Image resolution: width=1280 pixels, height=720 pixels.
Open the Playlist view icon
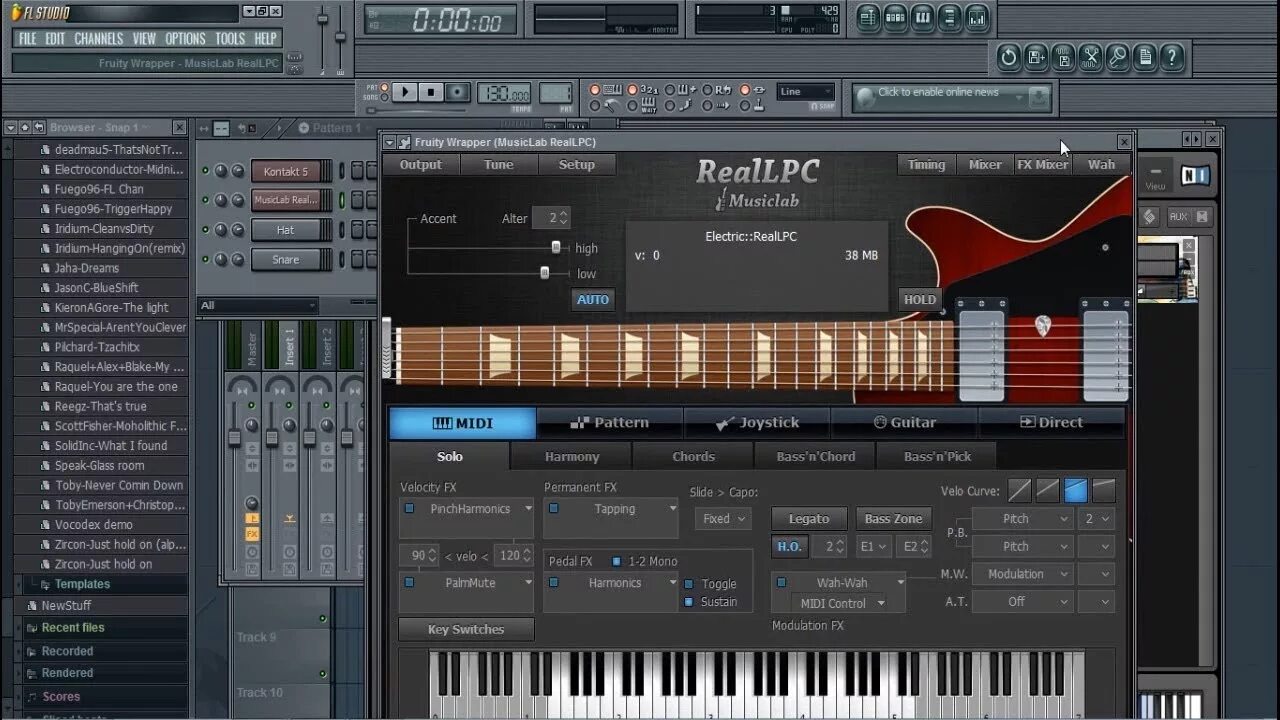point(867,17)
